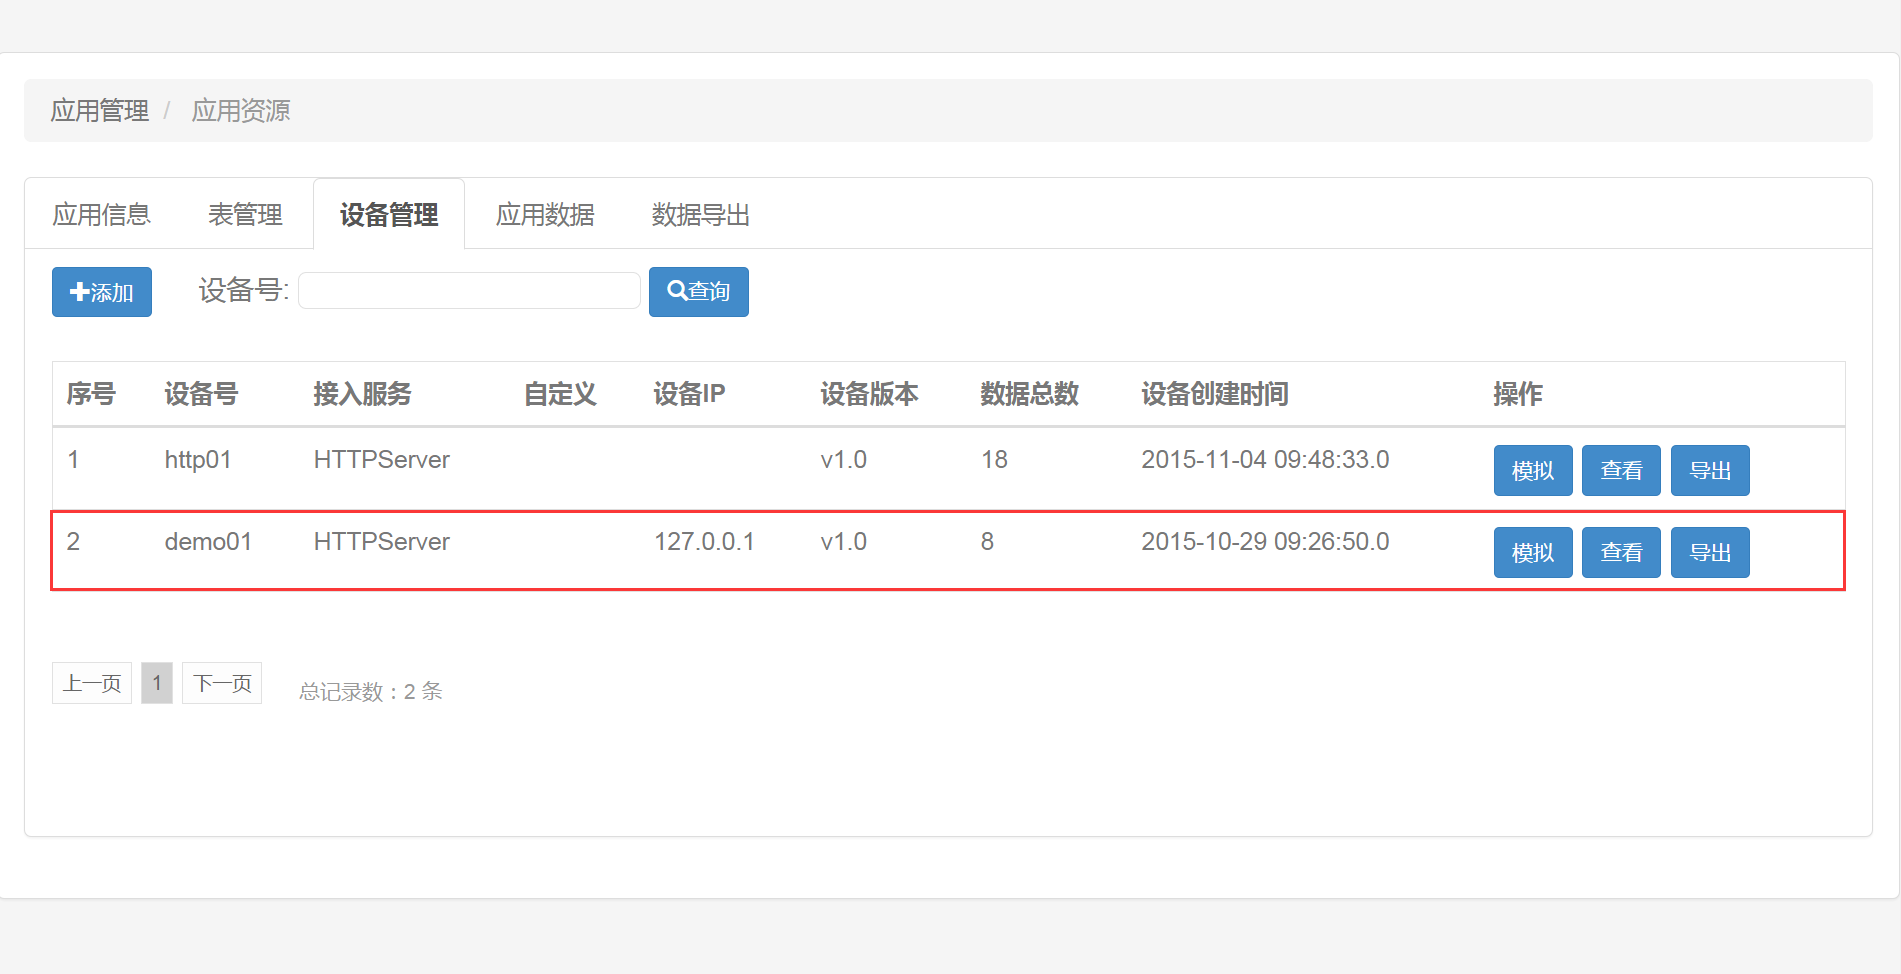Select the 设备管理 tab

[389, 215]
